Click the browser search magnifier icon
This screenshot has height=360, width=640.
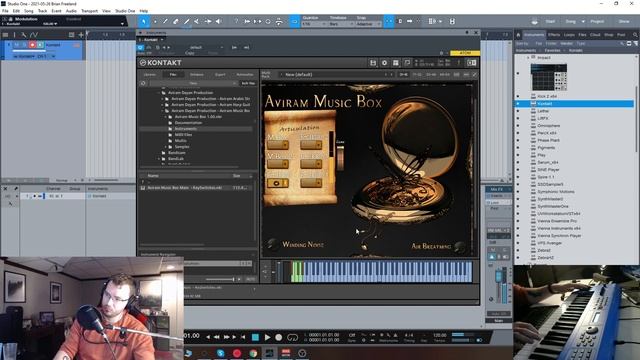click(x=635, y=35)
